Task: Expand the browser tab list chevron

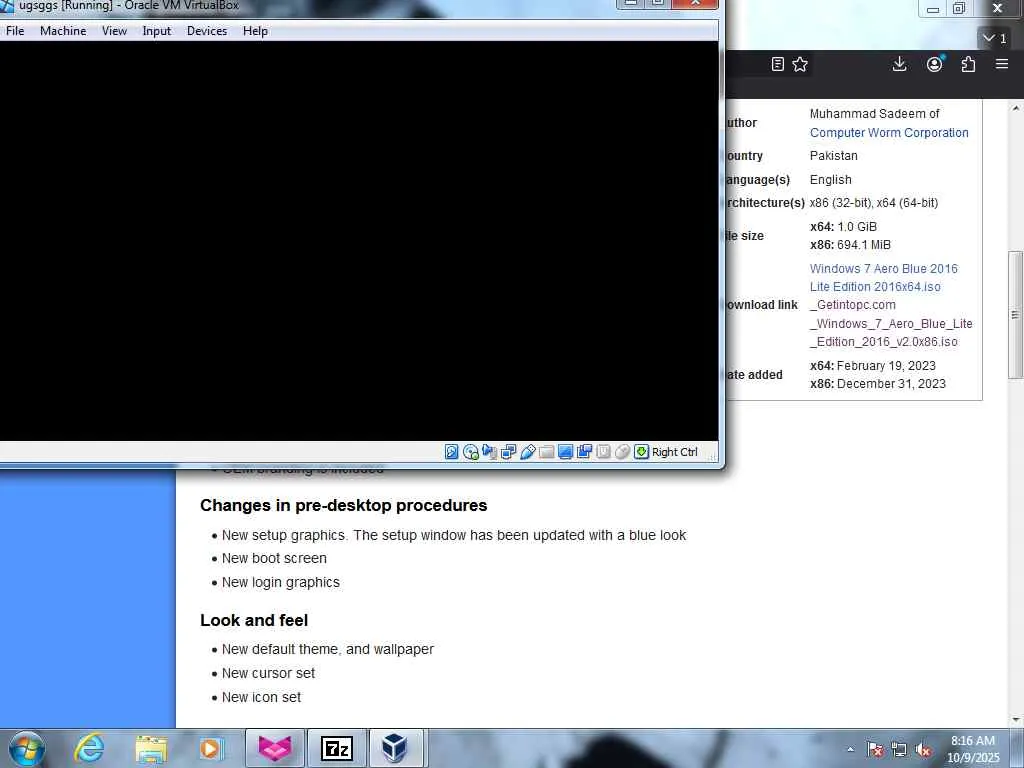Action: click(996, 39)
